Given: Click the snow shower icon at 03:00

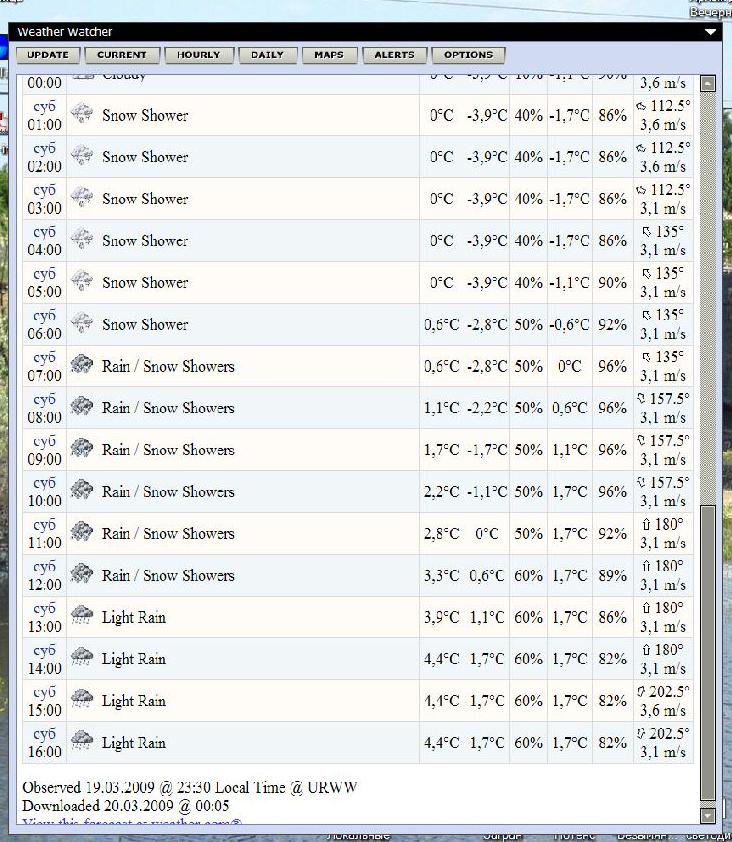Looking at the screenshot, I should tap(82, 198).
